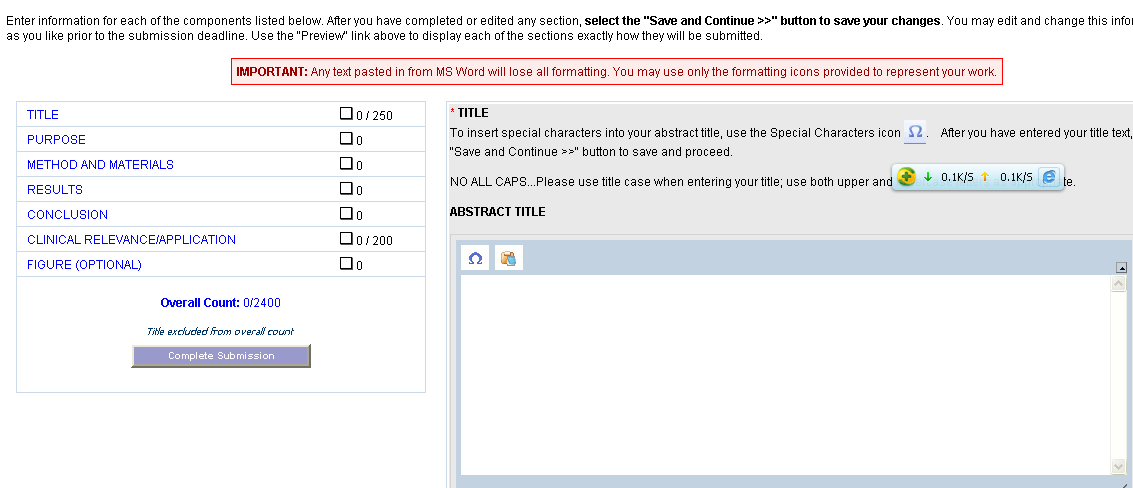Viewport: 1133px width, 488px height.
Task: Go to METHOD AND MATERIALS section
Action: (x=100, y=165)
